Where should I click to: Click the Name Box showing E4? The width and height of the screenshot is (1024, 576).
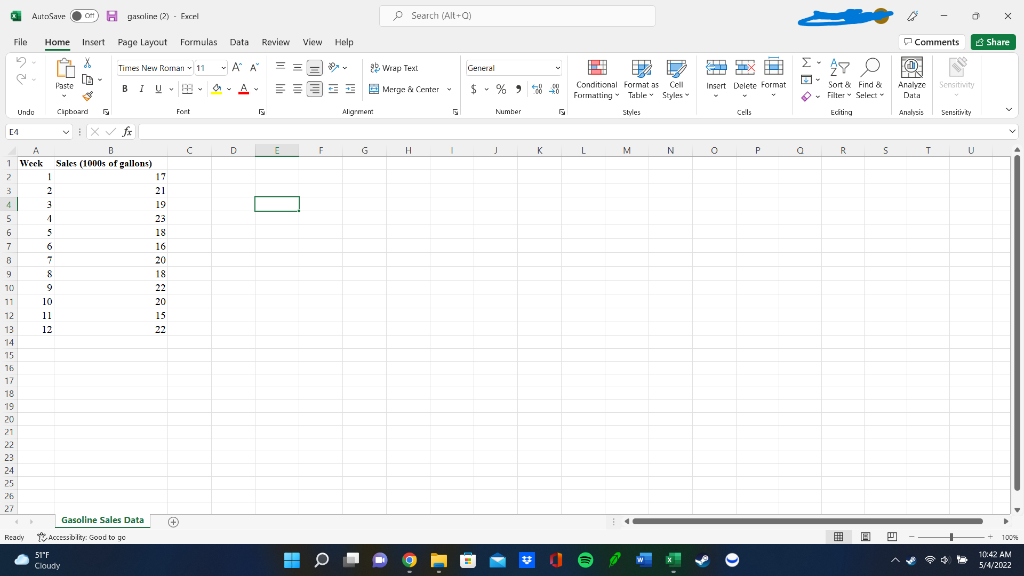tap(38, 132)
